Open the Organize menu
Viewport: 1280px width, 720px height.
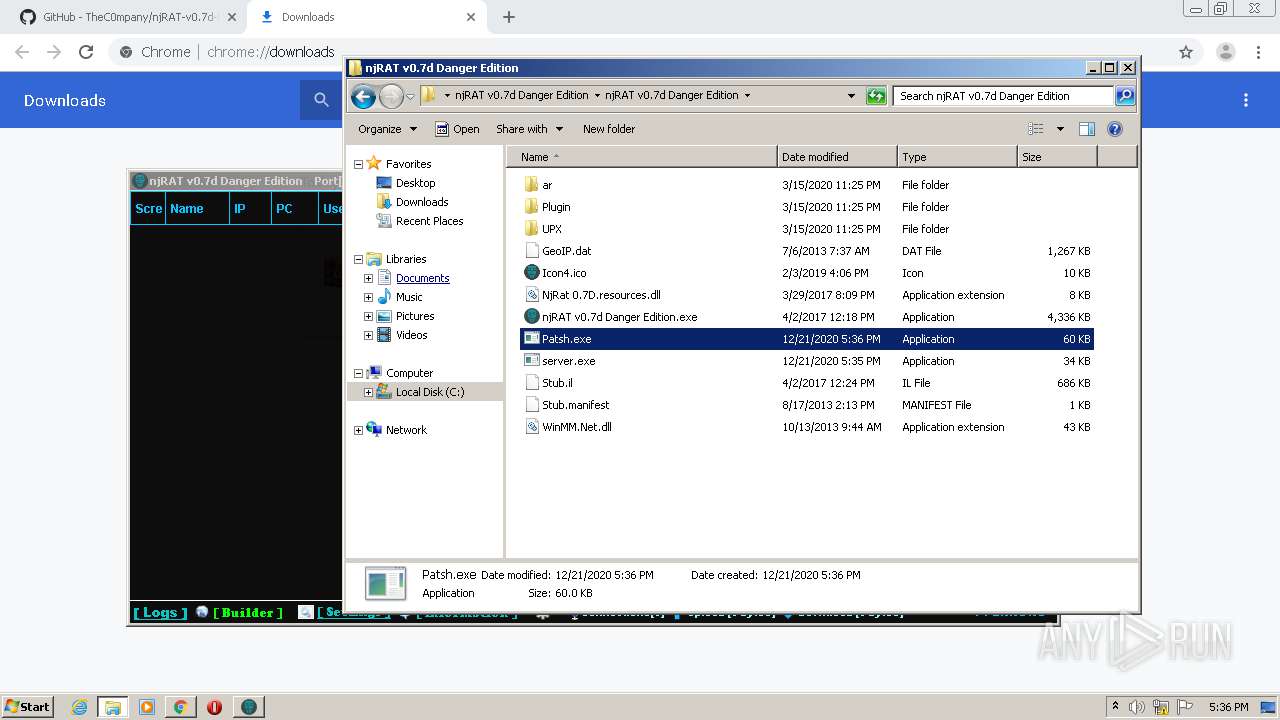click(x=387, y=129)
